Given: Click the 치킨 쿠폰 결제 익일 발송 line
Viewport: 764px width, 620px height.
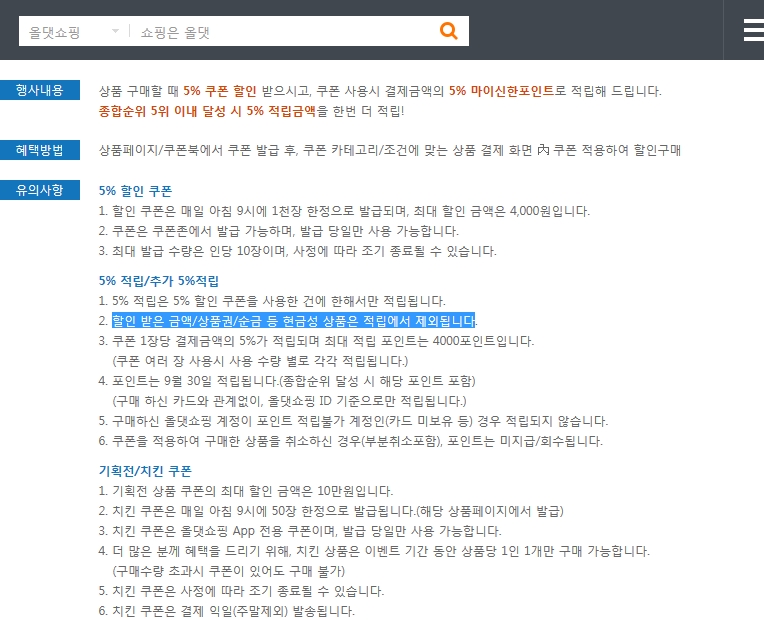Looking at the screenshot, I should [226, 610].
